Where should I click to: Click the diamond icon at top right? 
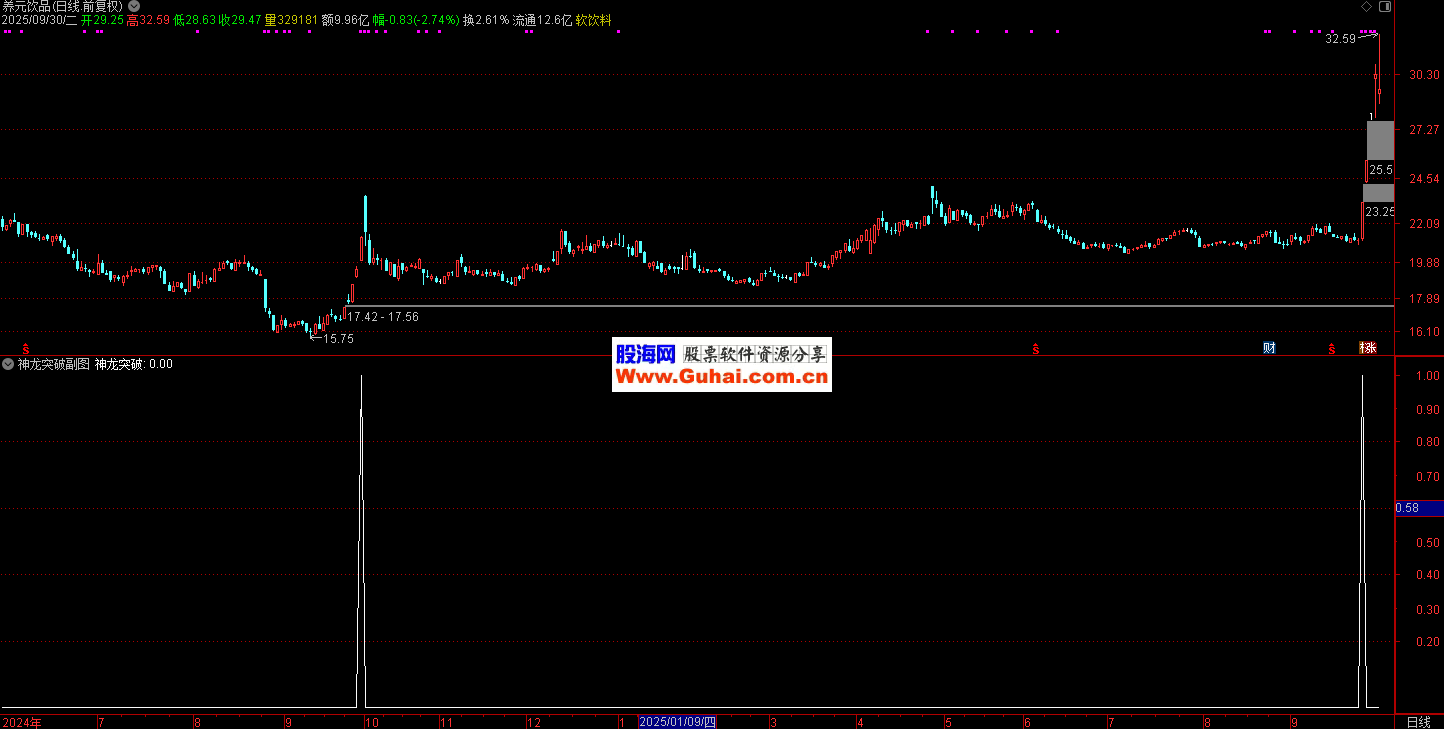[x=1367, y=7]
